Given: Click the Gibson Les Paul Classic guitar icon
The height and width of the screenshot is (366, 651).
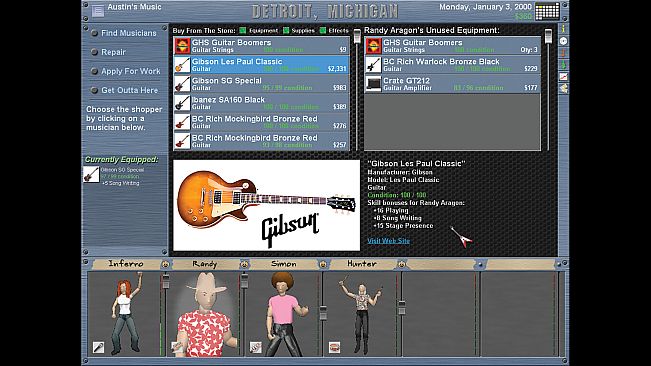Looking at the screenshot, I should pyautogui.click(x=182, y=65).
